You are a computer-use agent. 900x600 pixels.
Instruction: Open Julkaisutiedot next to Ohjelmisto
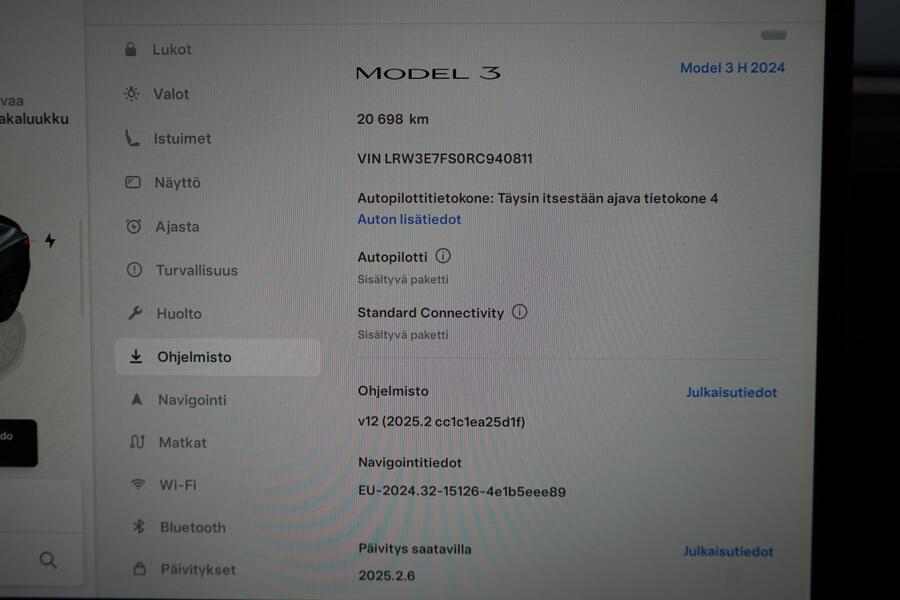[x=731, y=392]
